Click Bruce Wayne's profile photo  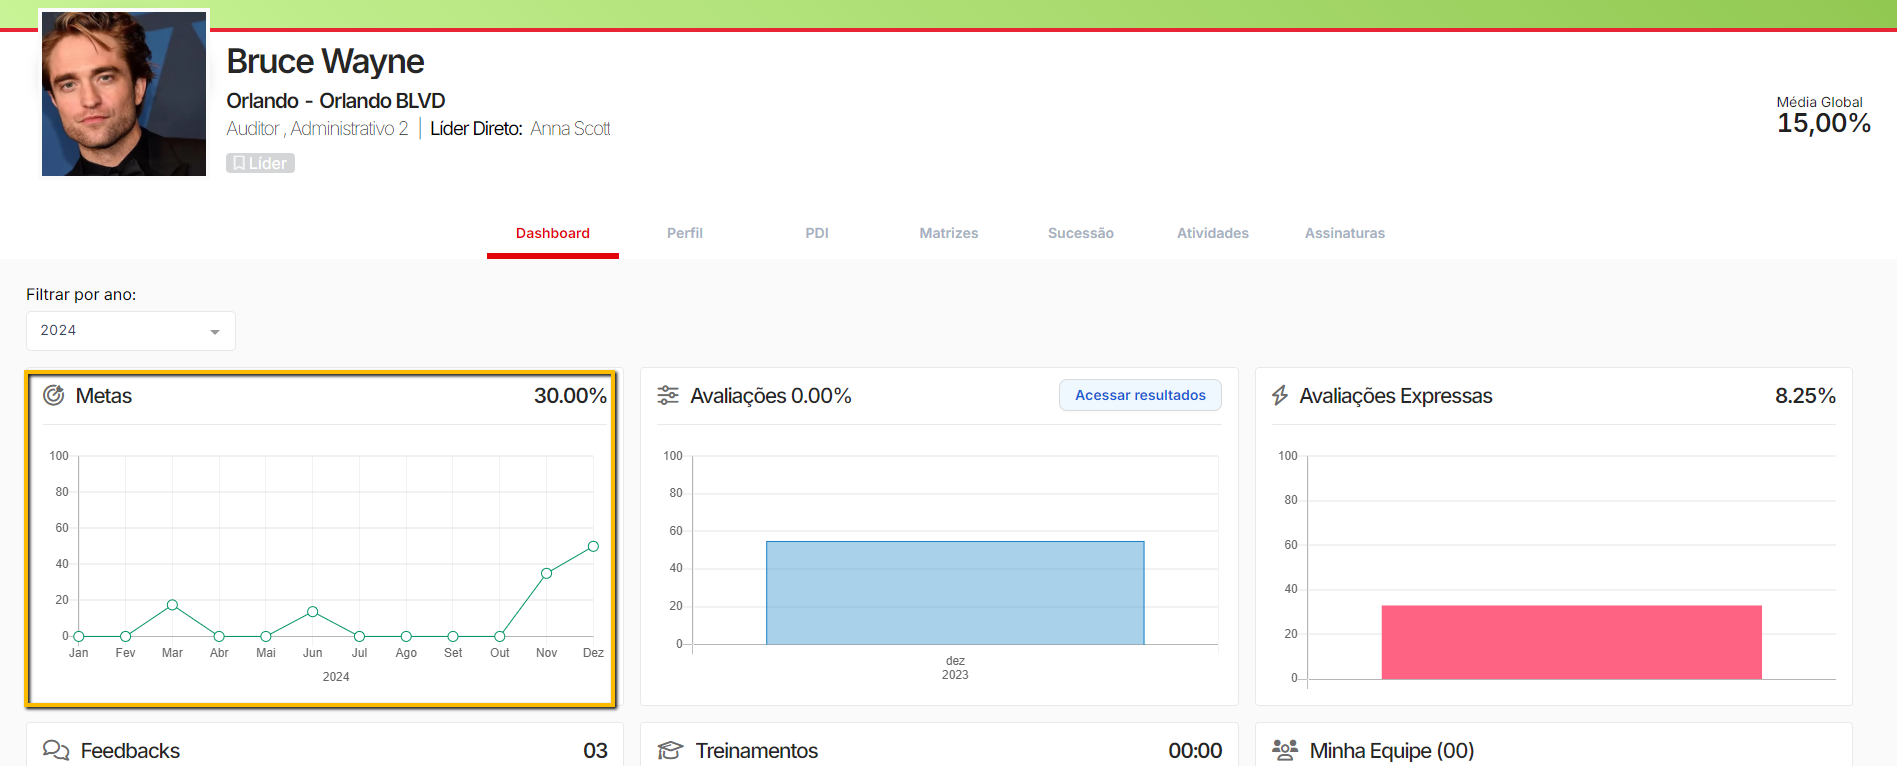pyautogui.click(x=124, y=94)
